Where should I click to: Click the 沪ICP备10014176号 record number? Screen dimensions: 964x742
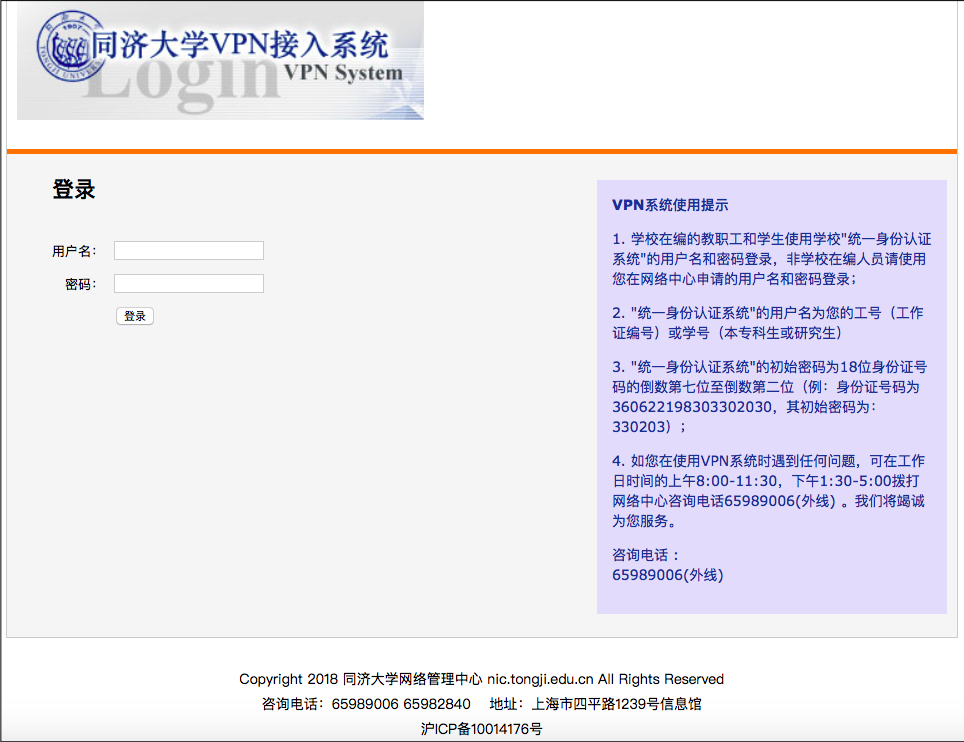point(481,729)
